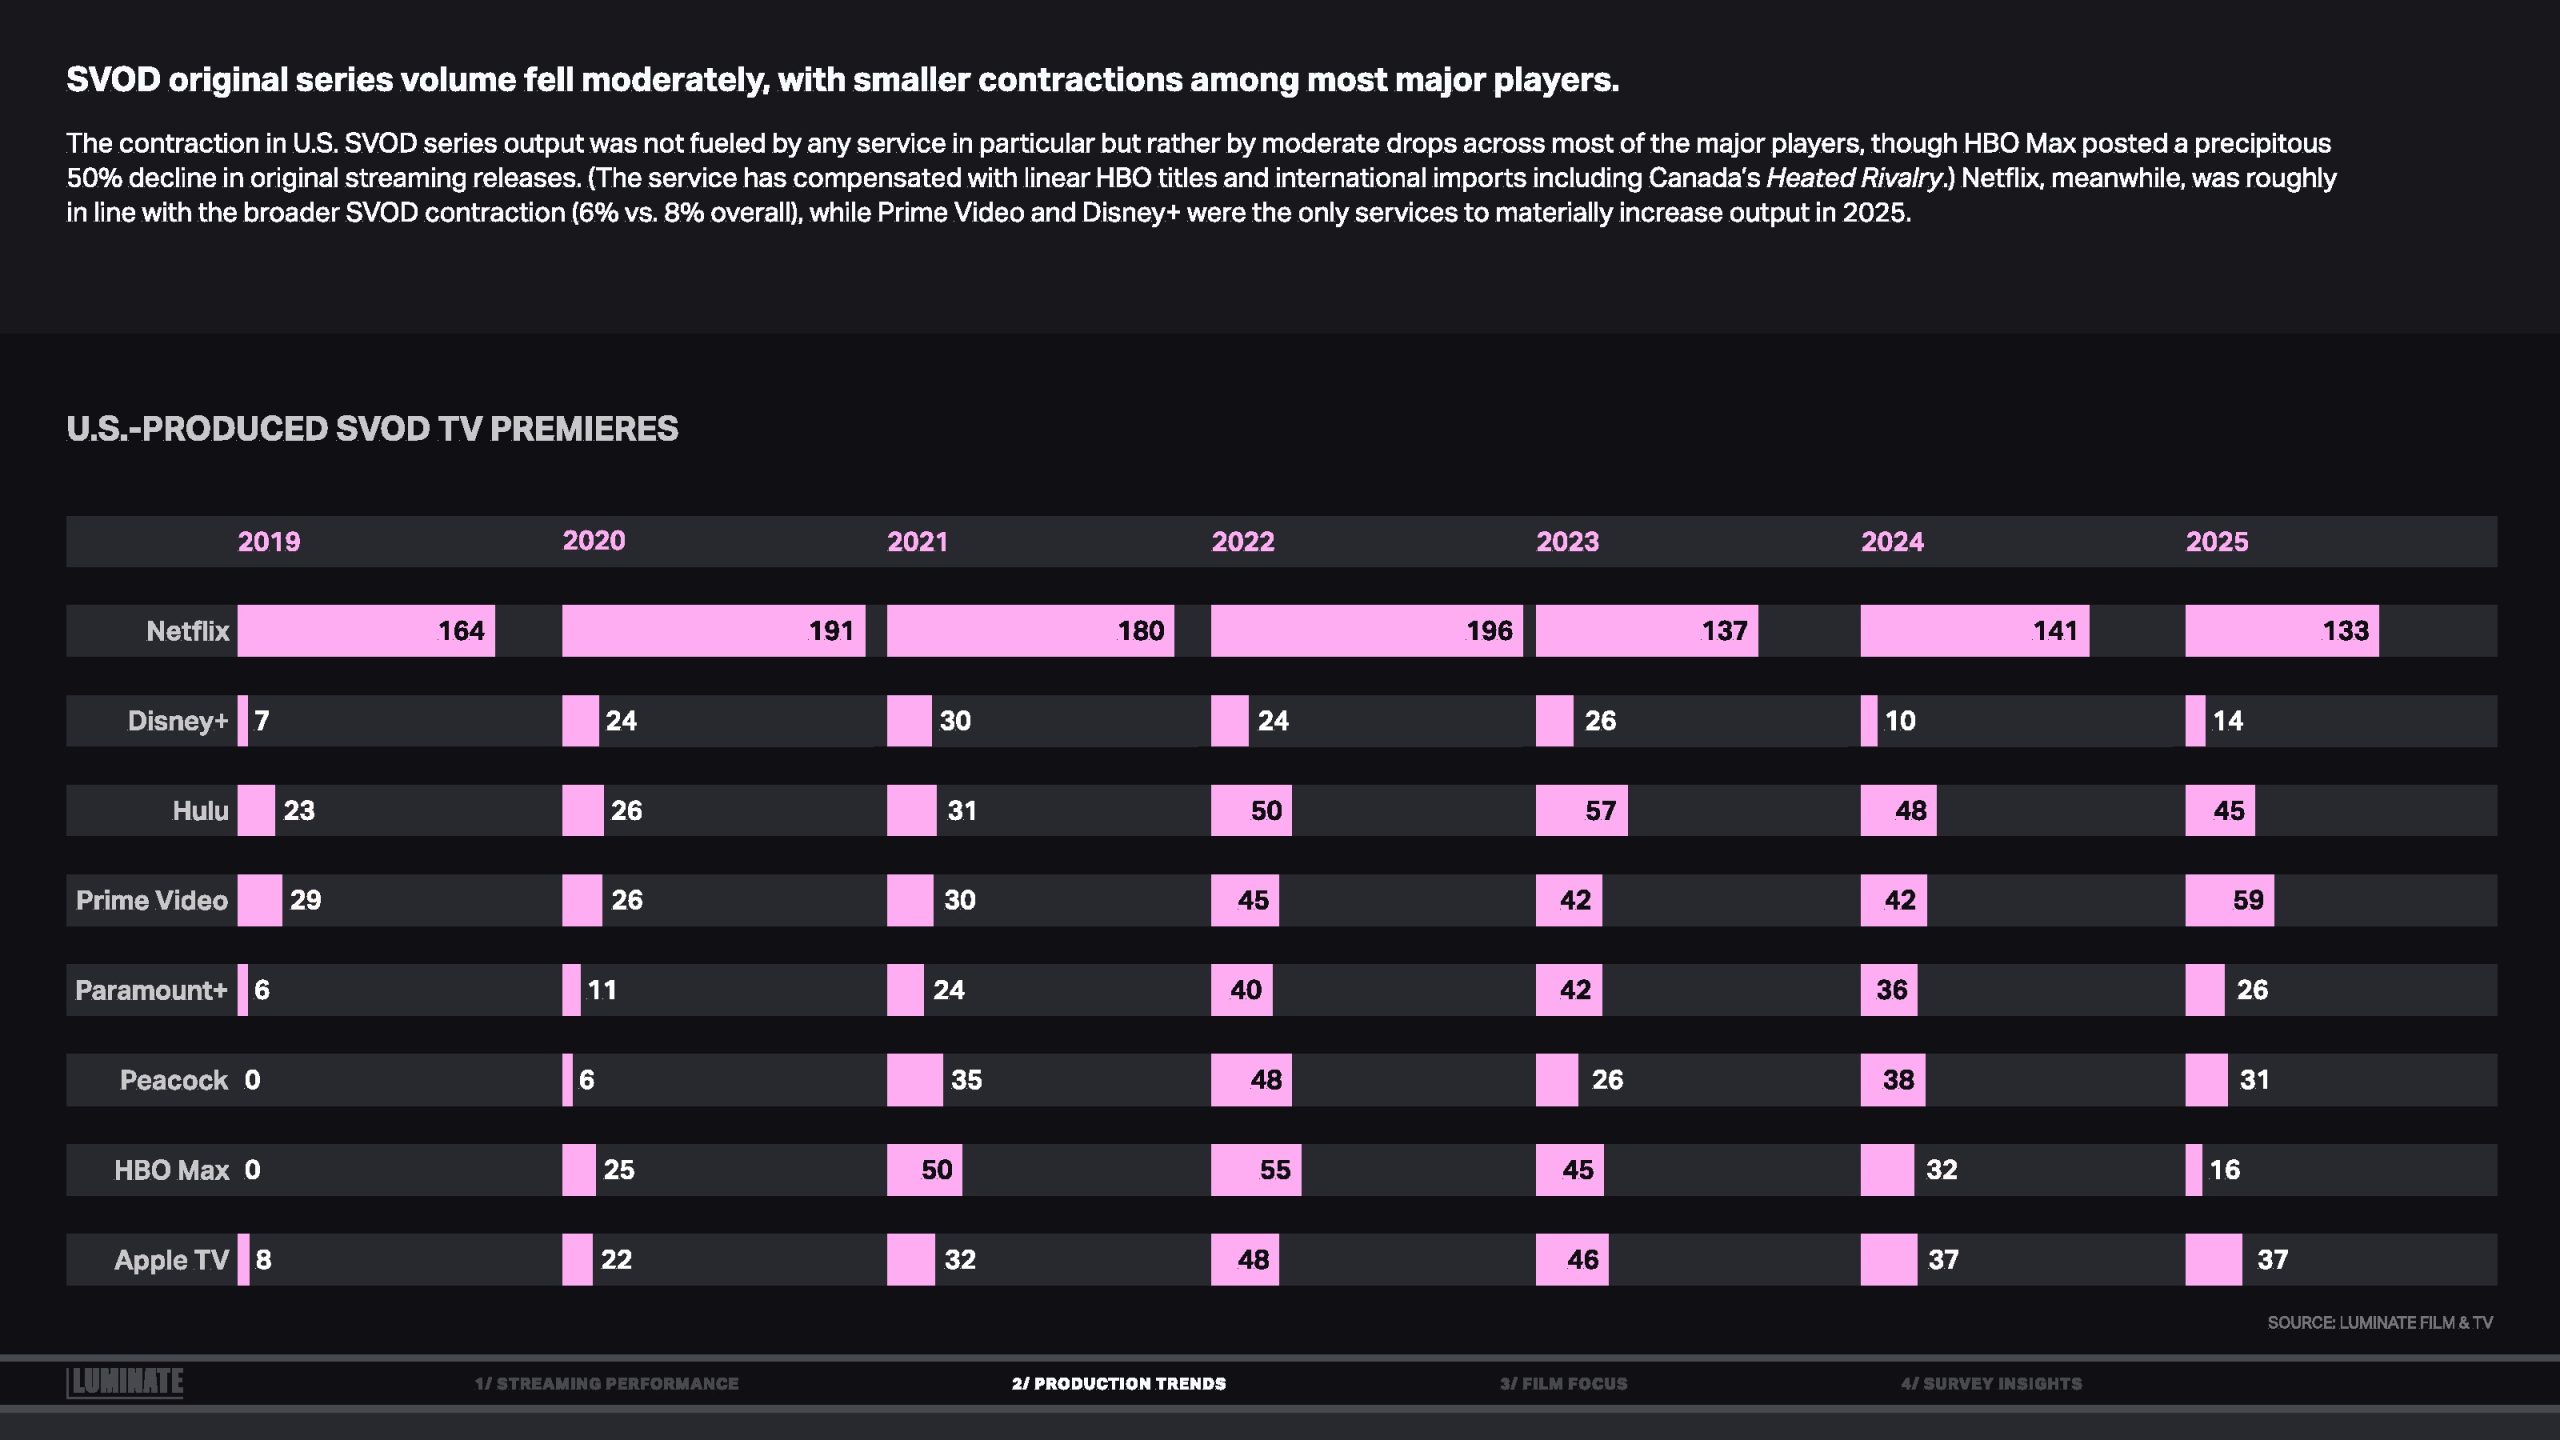Click the 2019 column header
Image resolution: width=2560 pixels, height=1440 pixels.
click(x=268, y=542)
